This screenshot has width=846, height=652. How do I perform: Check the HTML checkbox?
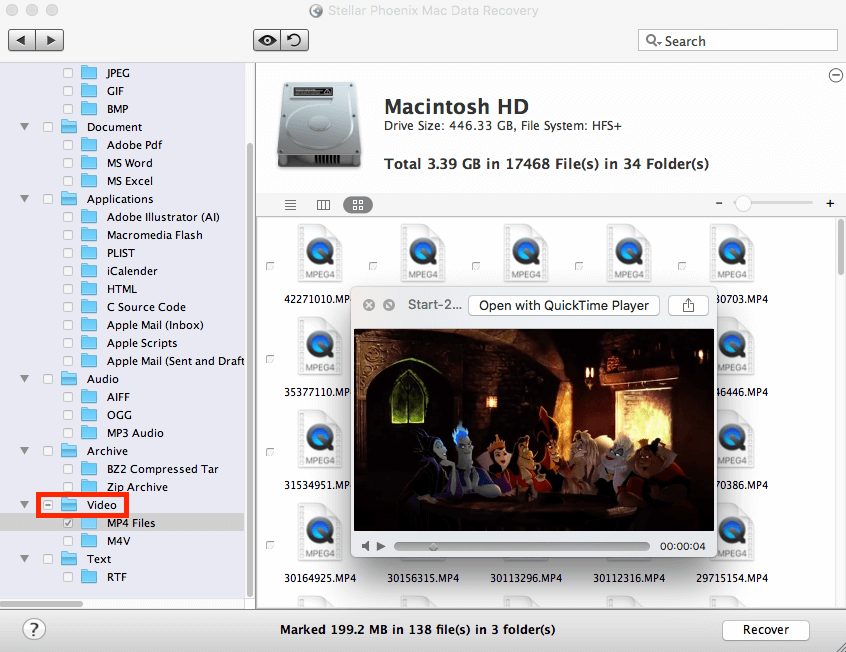click(x=68, y=289)
